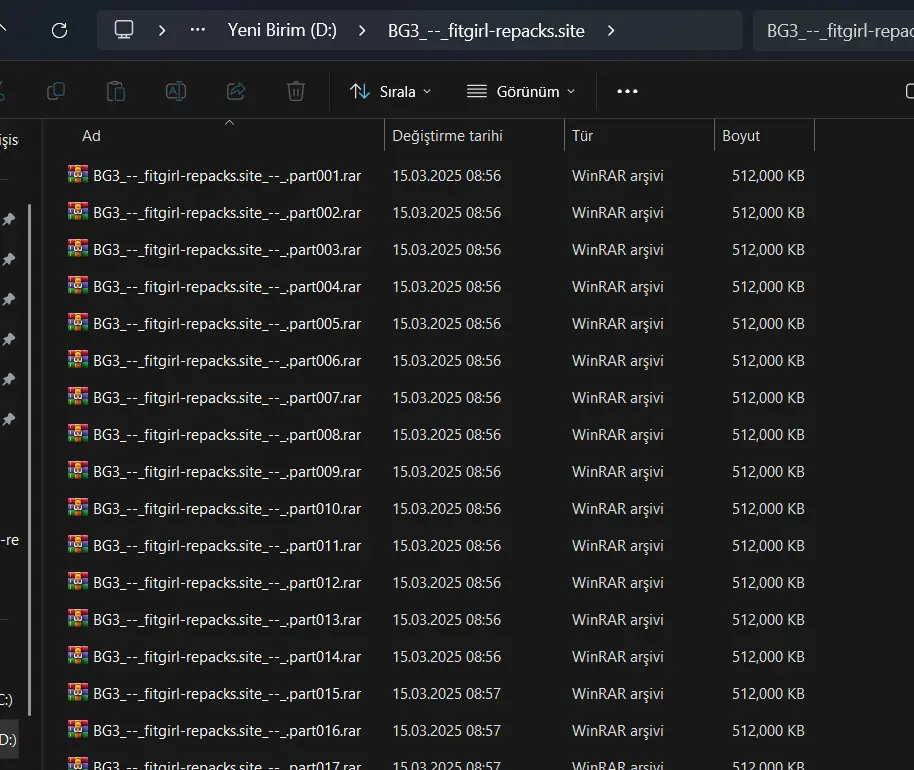The image size is (914, 770).
Task: Expand chevron after Yeni Birim (D:)
Action: click(362, 30)
